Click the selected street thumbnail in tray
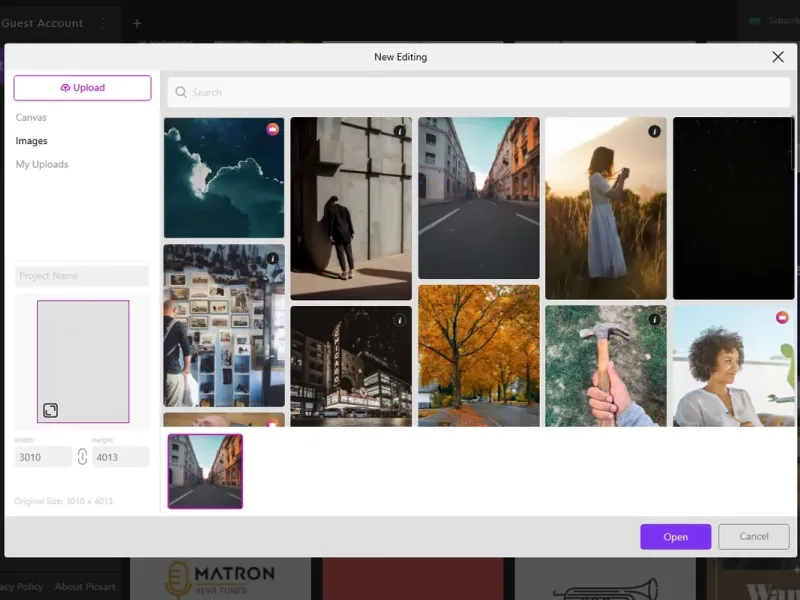 click(x=205, y=471)
